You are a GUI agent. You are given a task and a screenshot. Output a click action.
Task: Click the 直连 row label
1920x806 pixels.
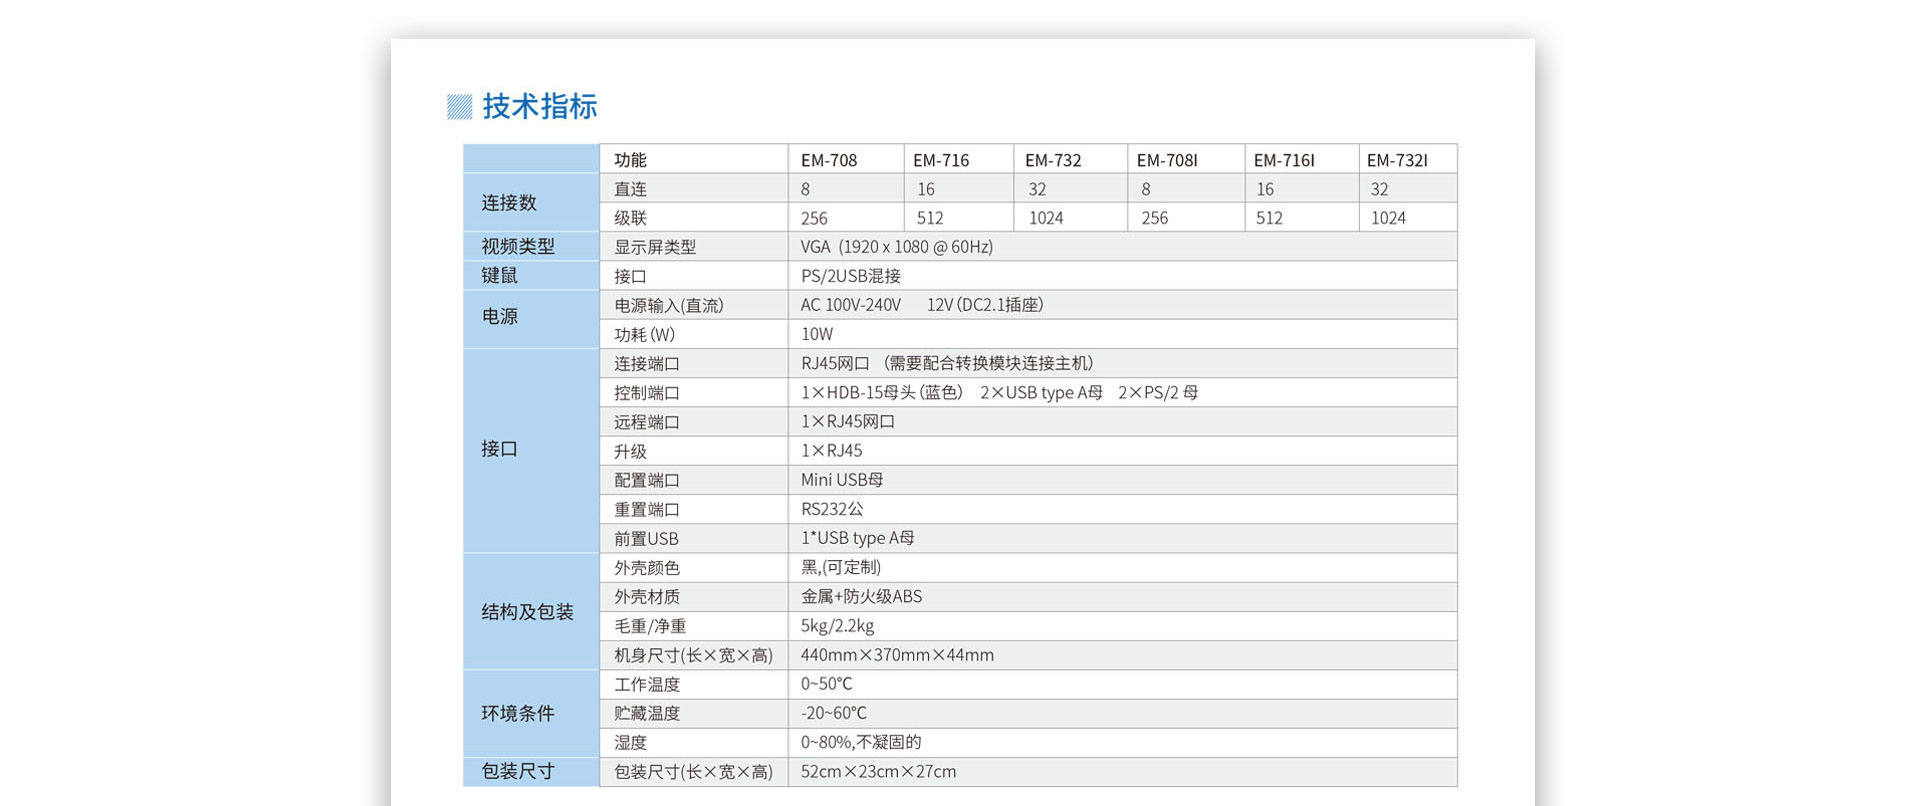pos(630,189)
